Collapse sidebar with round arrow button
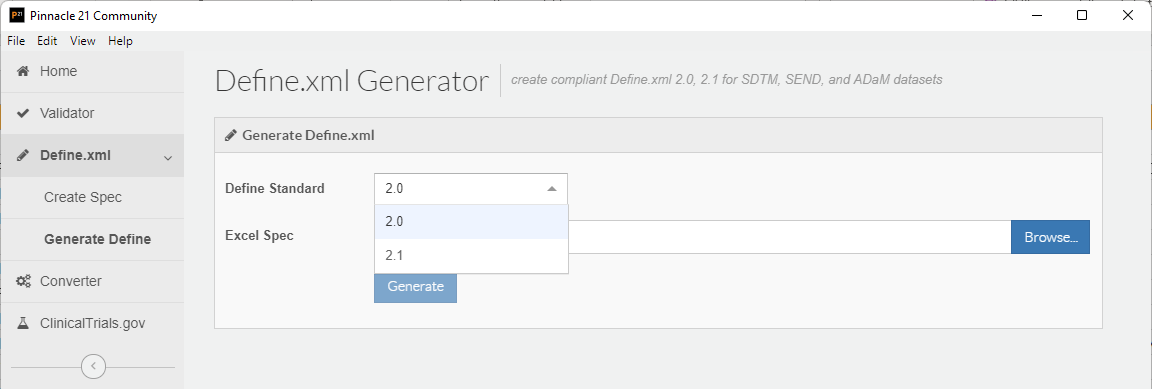 tap(93, 366)
